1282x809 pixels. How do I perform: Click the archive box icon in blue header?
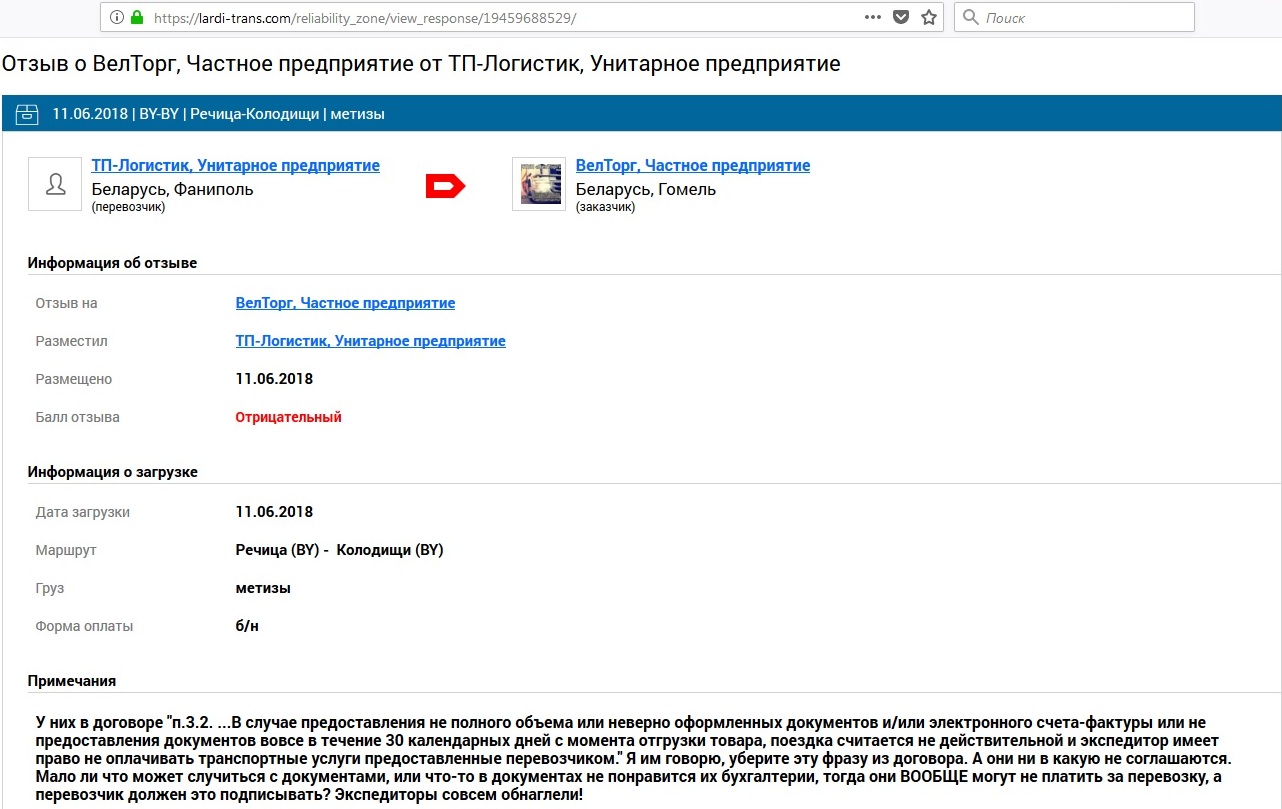click(x=27, y=114)
